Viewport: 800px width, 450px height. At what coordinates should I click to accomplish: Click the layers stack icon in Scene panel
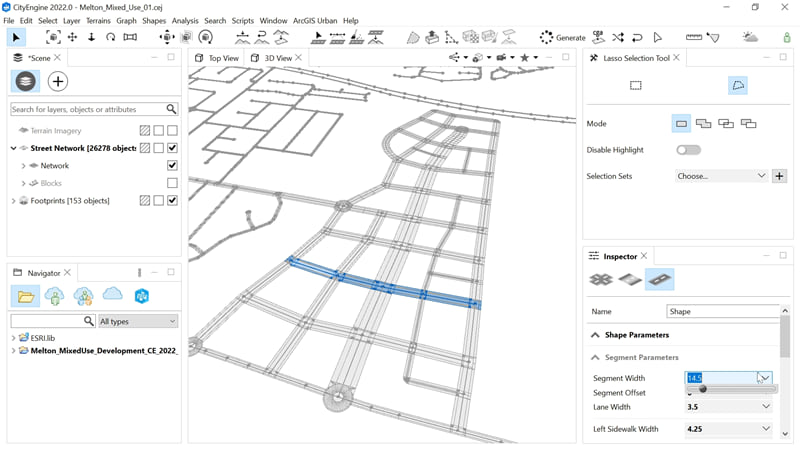[25, 81]
